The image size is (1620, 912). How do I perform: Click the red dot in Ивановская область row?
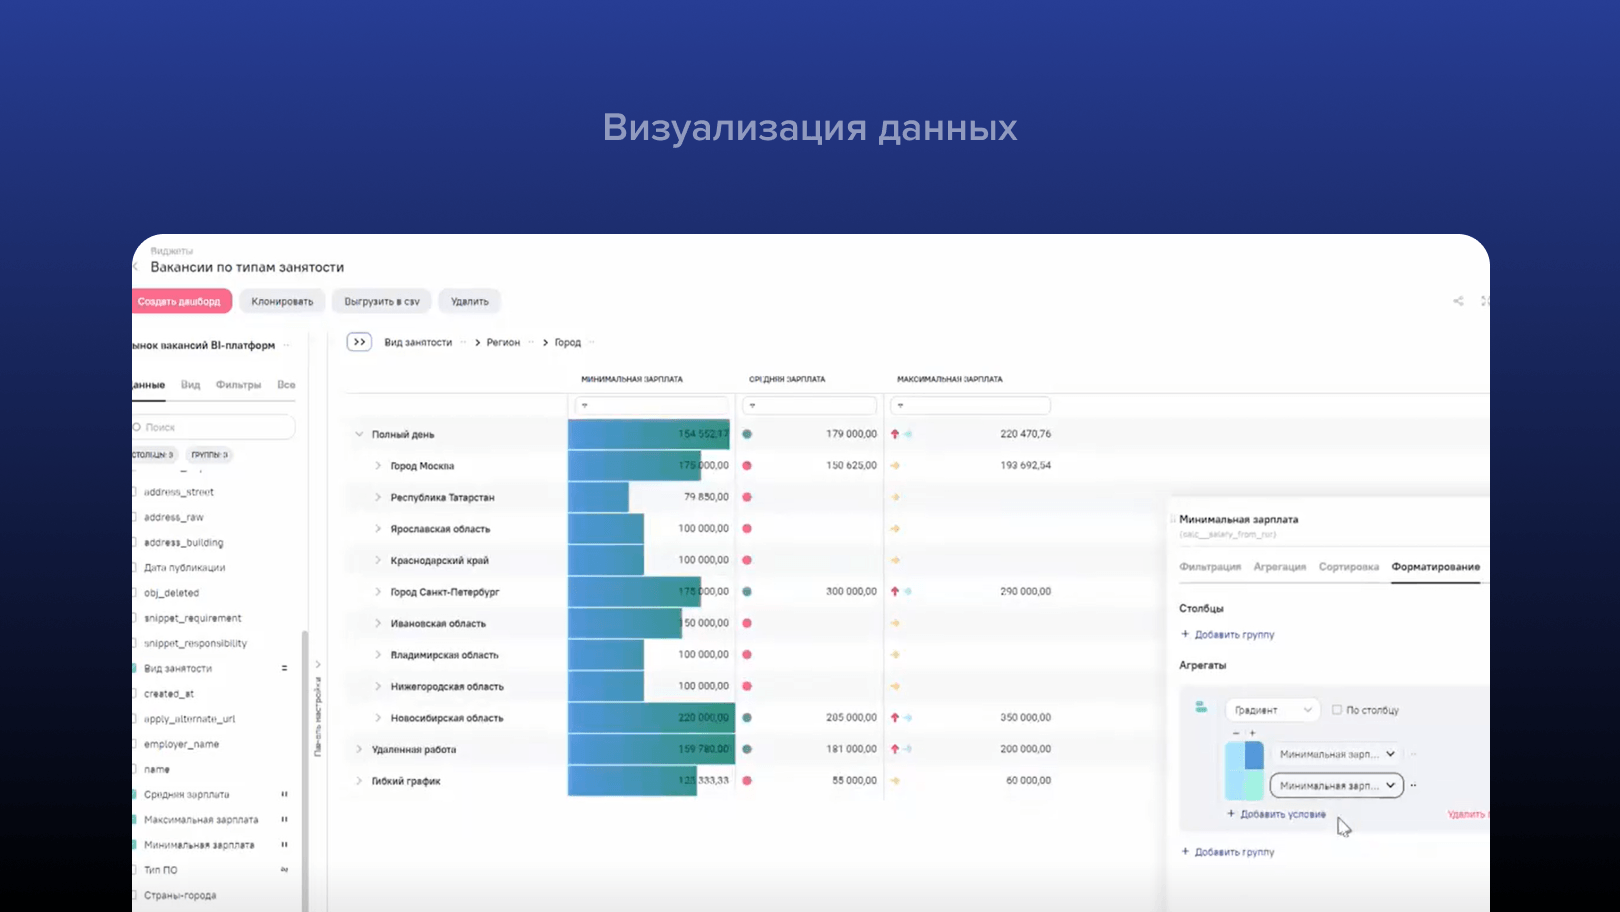tap(747, 623)
